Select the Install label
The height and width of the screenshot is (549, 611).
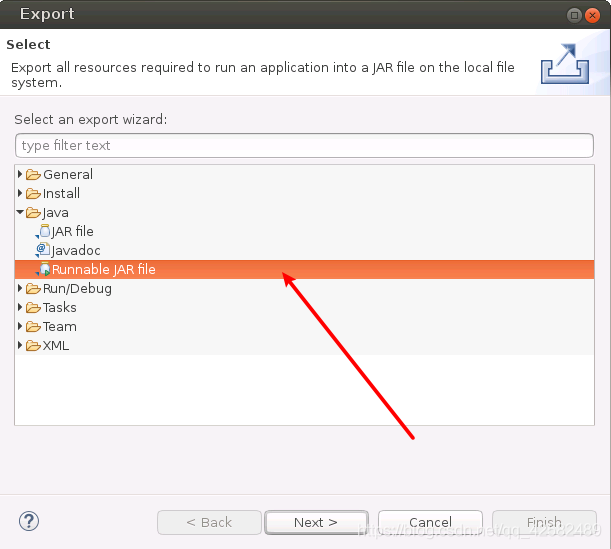click(61, 194)
